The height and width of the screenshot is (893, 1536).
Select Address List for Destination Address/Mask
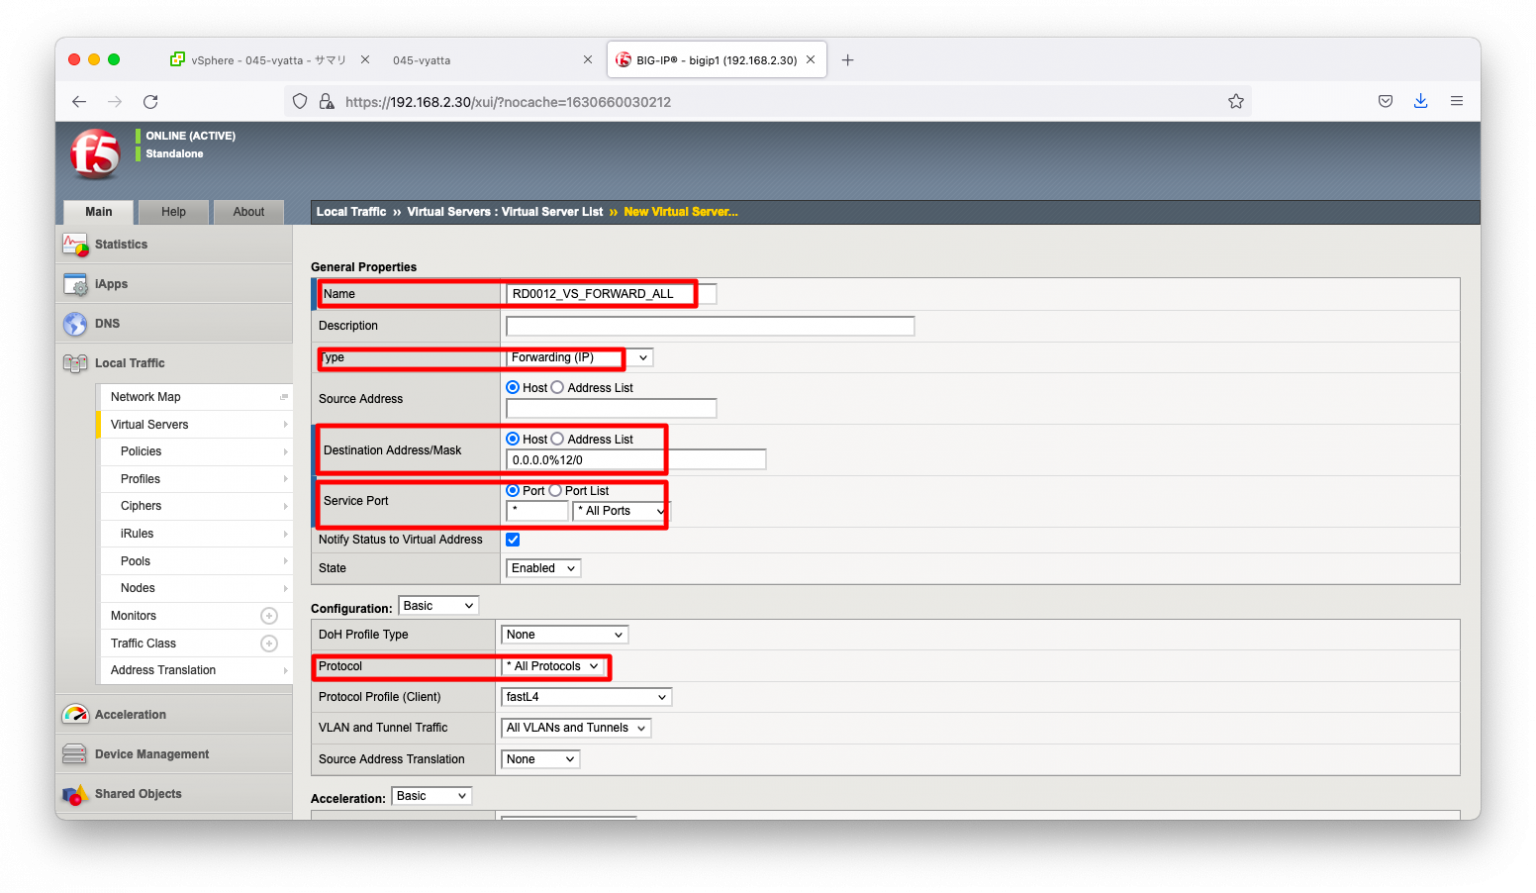tap(557, 438)
